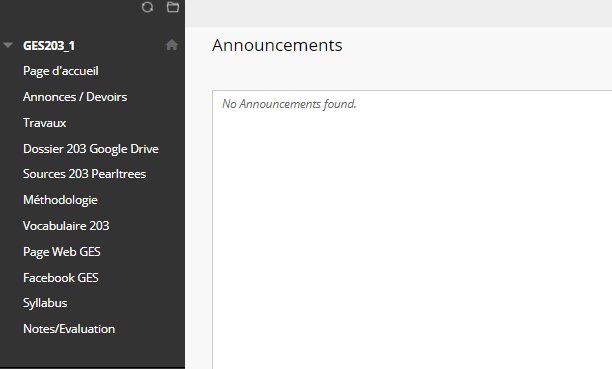Open Dossier 203 Google Drive link
Image resolution: width=612 pixels, height=369 pixels.
click(91, 149)
